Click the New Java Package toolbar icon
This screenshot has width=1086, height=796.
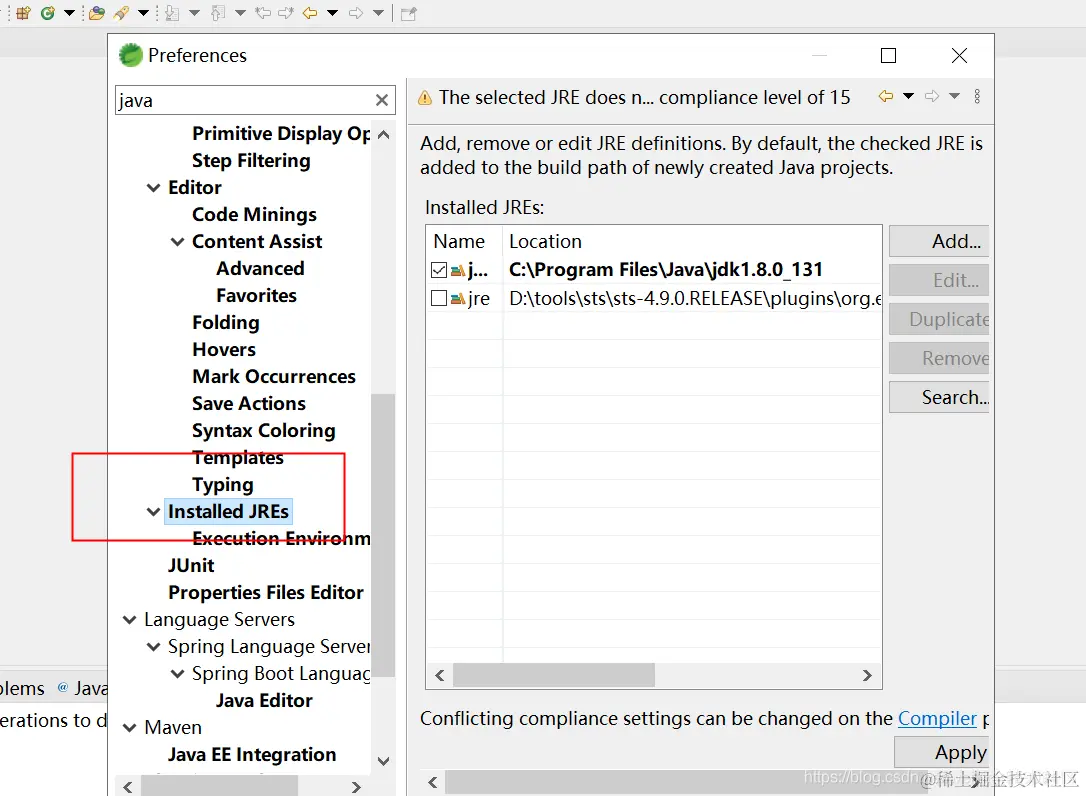click(23, 13)
